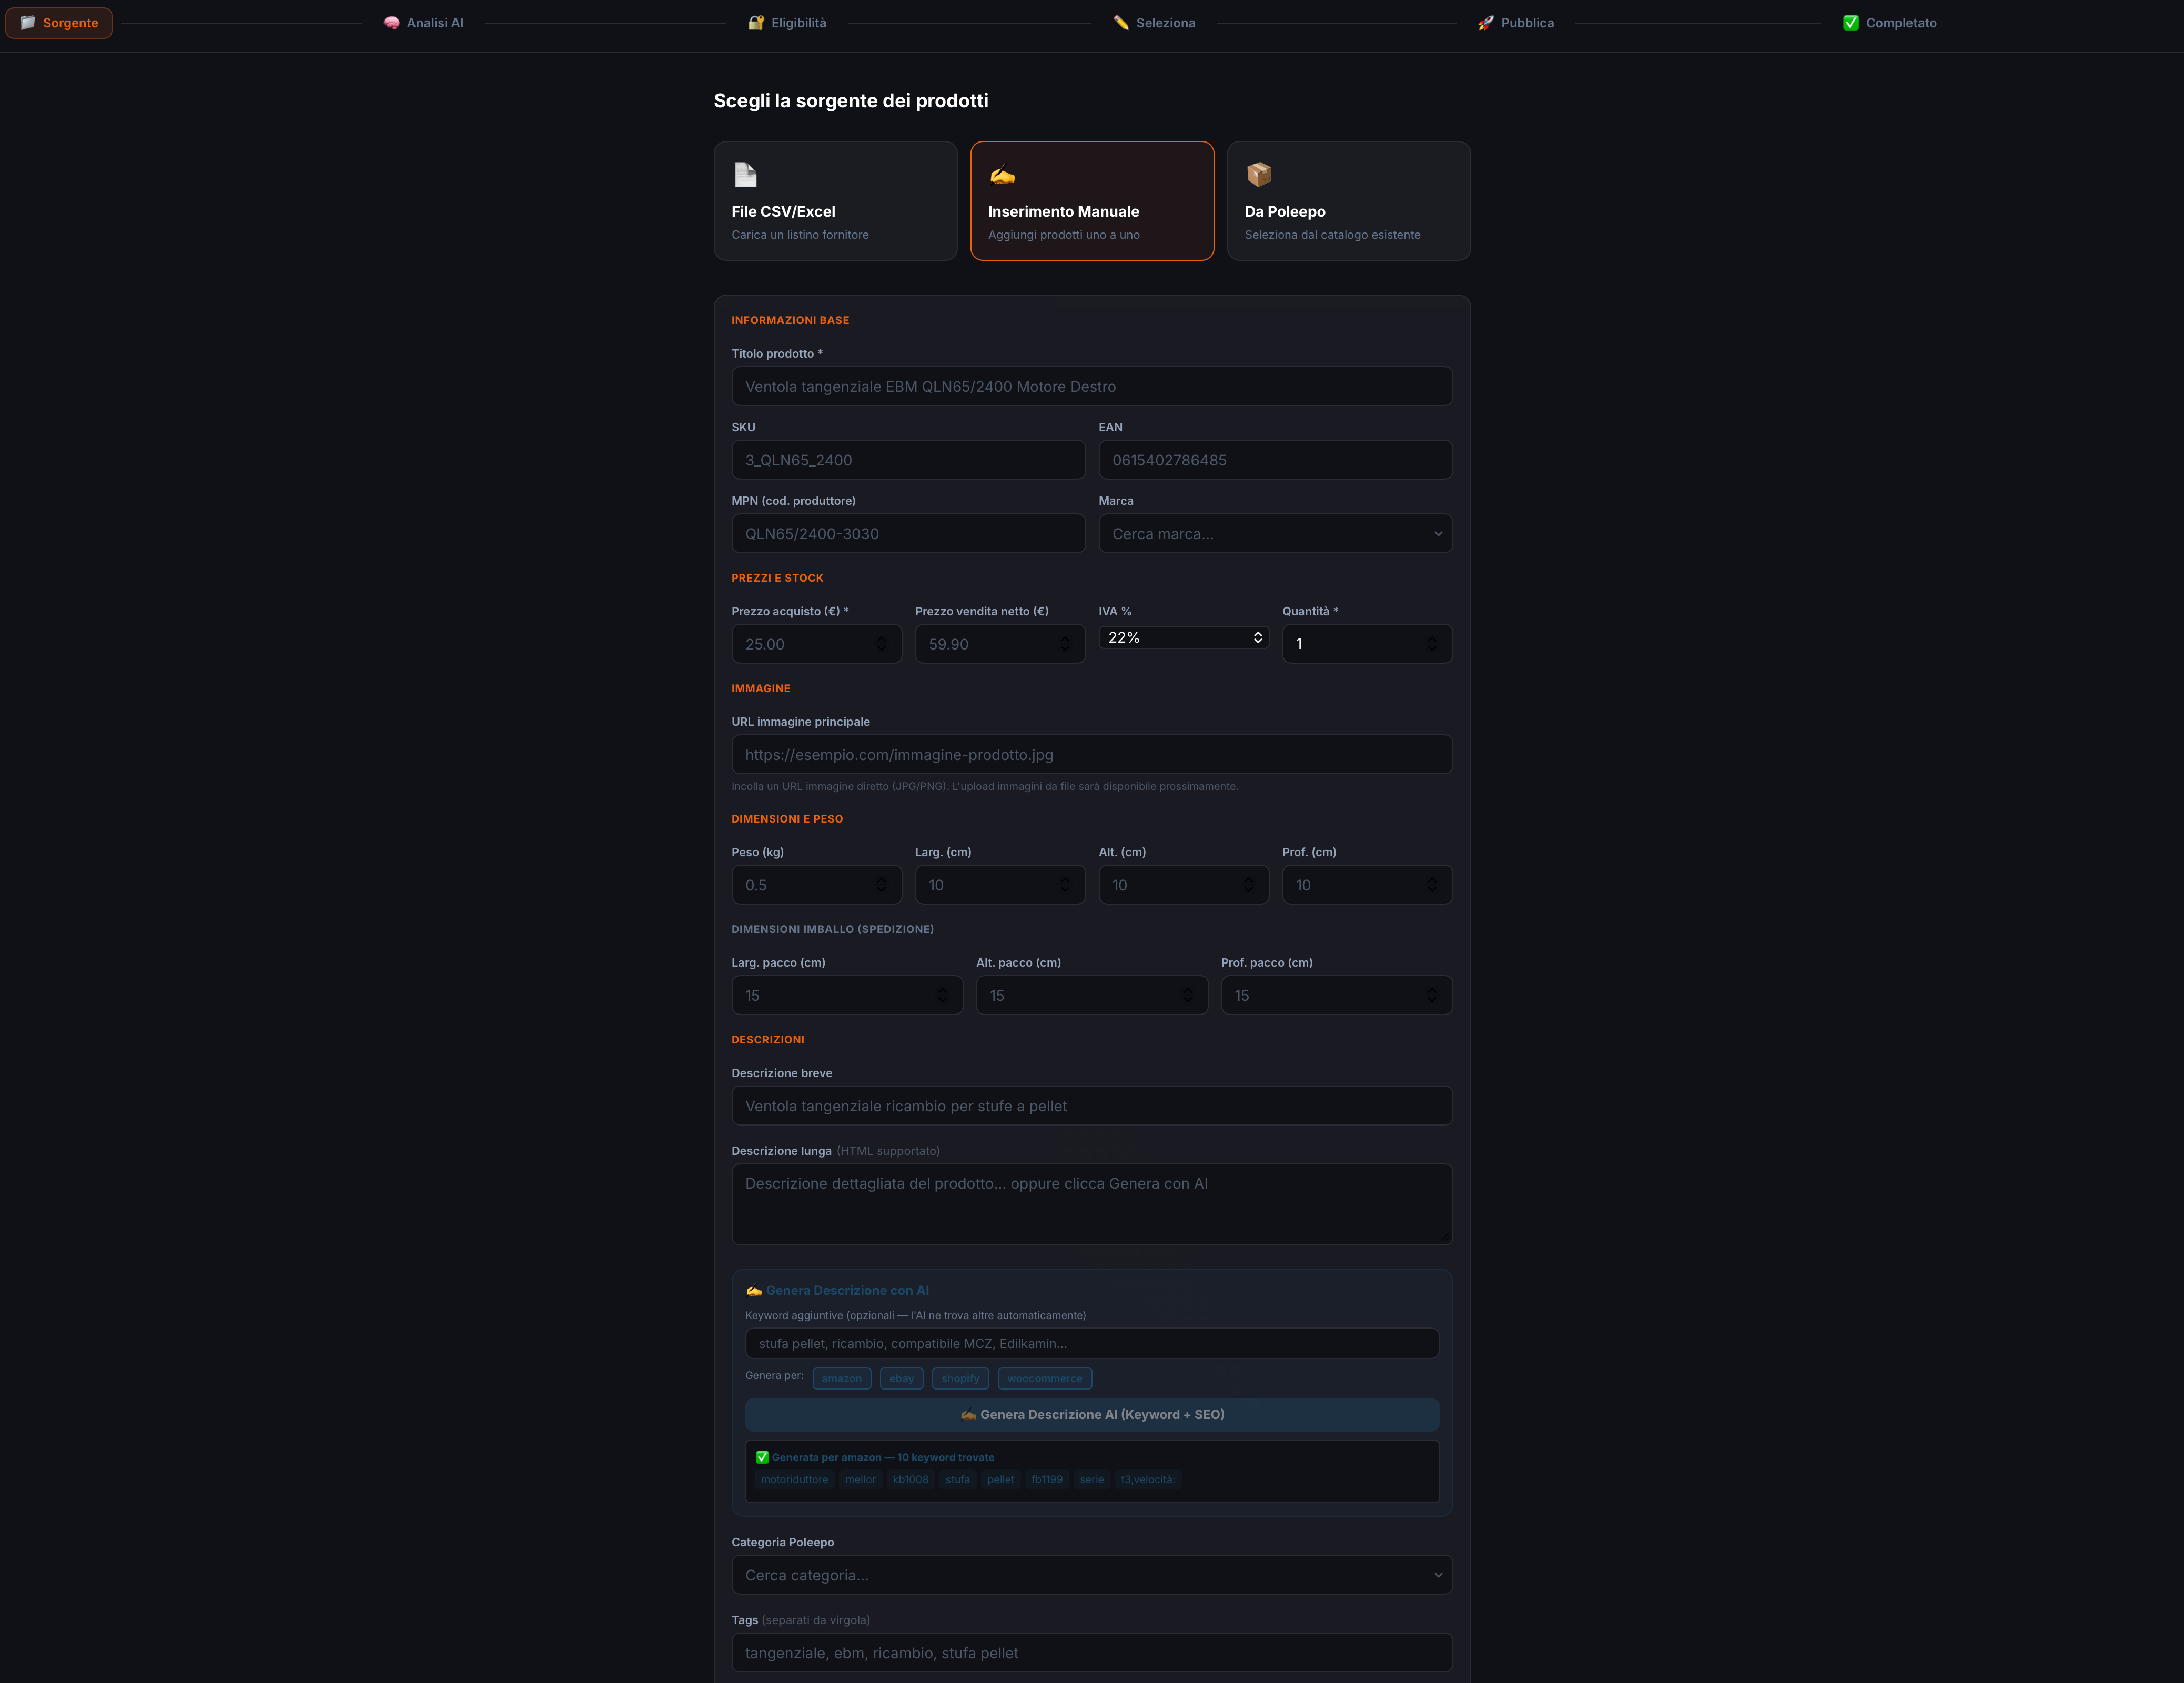Expand the Categoria Poleepo dropdown
The height and width of the screenshot is (1683, 2184).
(1091, 1575)
